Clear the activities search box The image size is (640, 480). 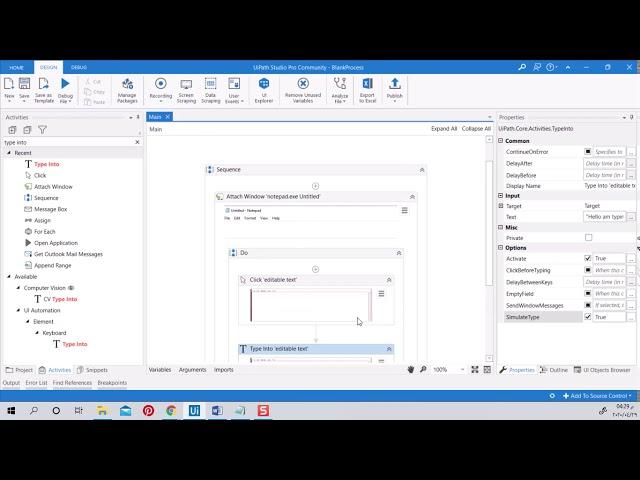tap(137, 142)
